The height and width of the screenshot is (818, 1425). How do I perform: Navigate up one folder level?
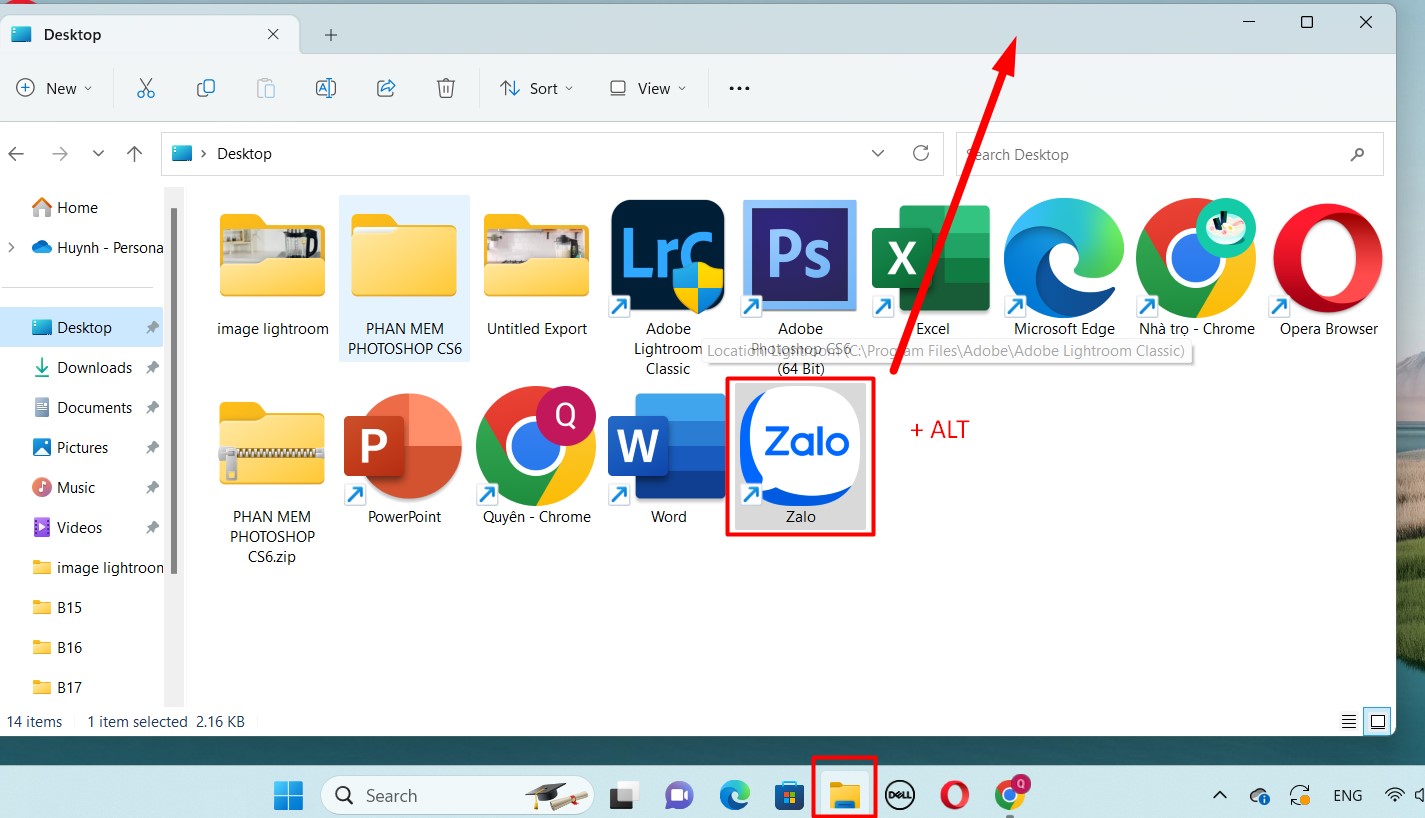[135, 153]
